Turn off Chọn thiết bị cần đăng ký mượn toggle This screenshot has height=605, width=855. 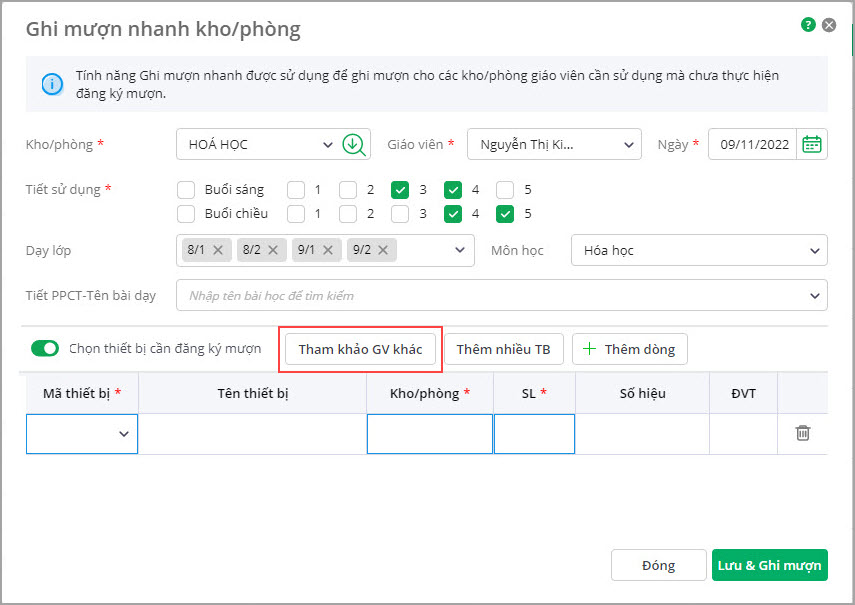point(45,348)
